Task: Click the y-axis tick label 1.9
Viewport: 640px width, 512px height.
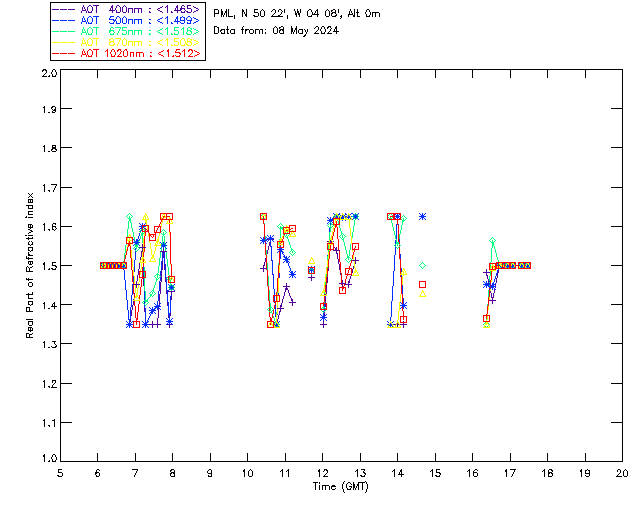Action: (x=49, y=109)
